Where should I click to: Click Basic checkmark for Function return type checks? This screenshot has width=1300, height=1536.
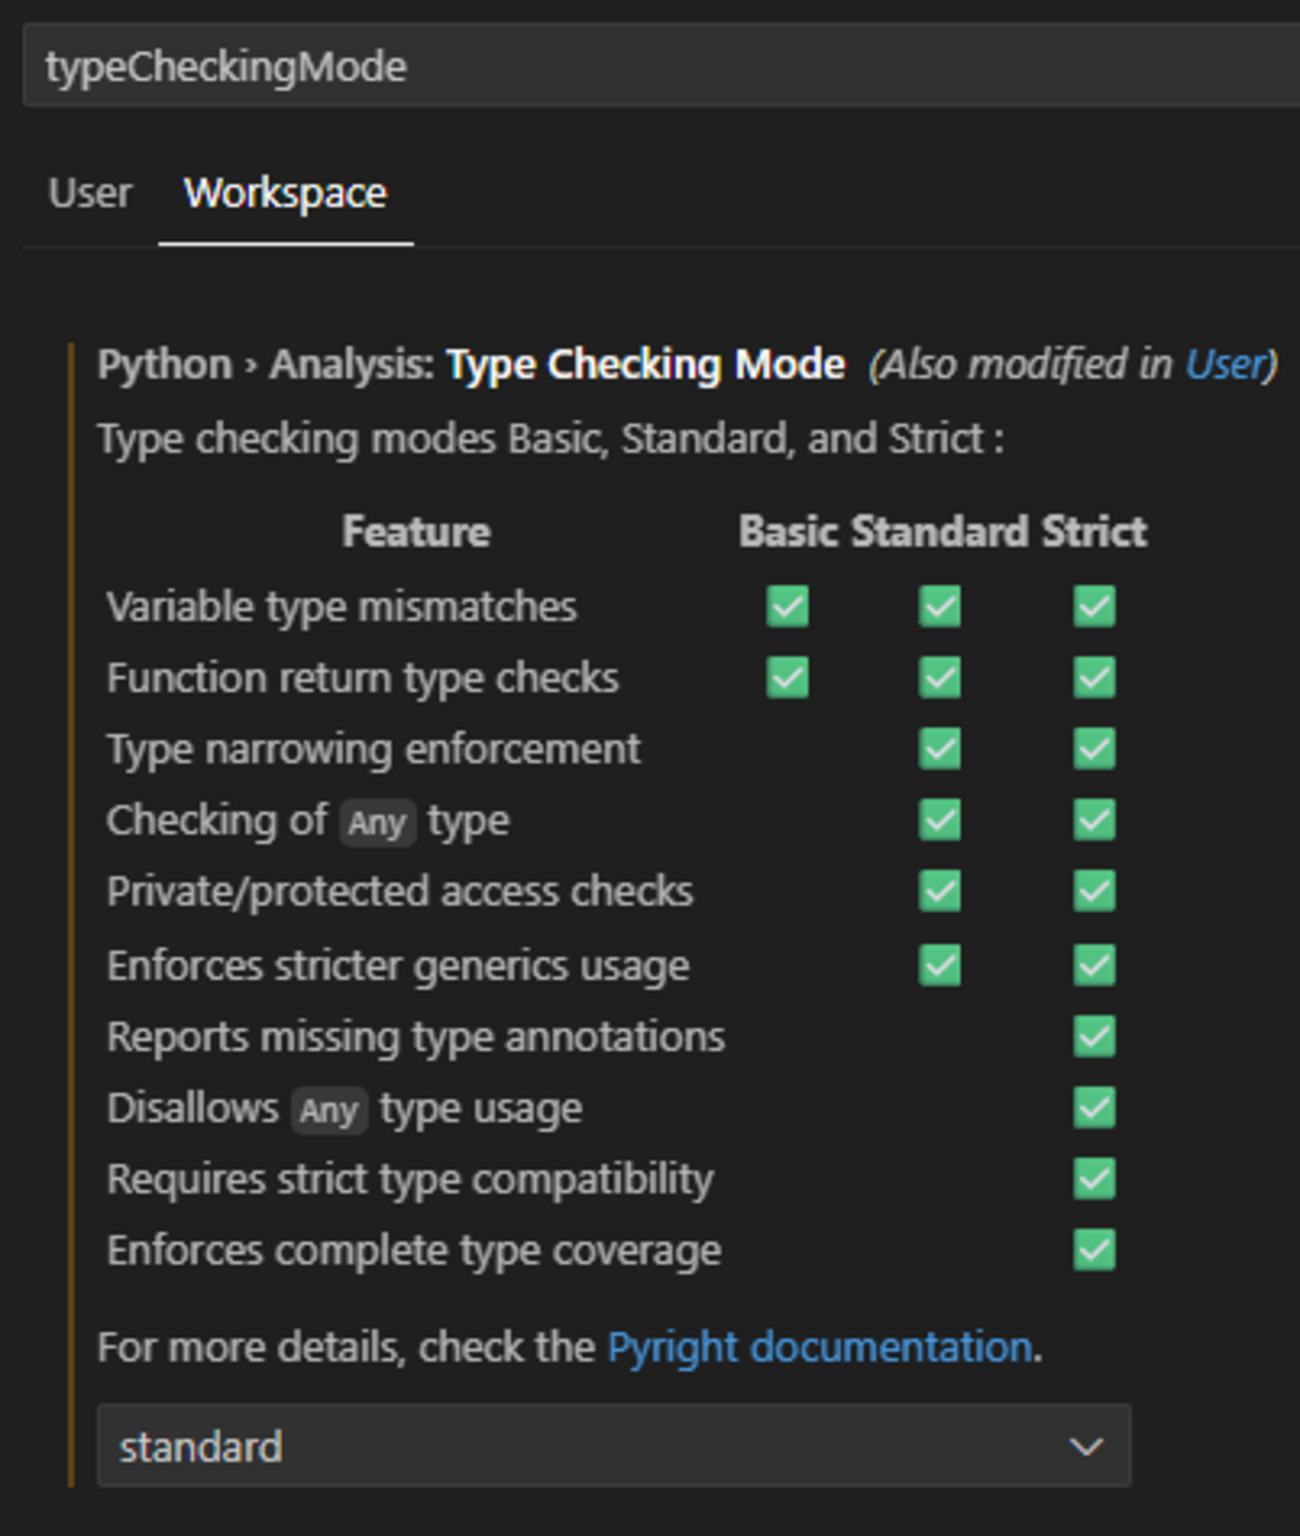pyautogui.click(x=787, y=677)
